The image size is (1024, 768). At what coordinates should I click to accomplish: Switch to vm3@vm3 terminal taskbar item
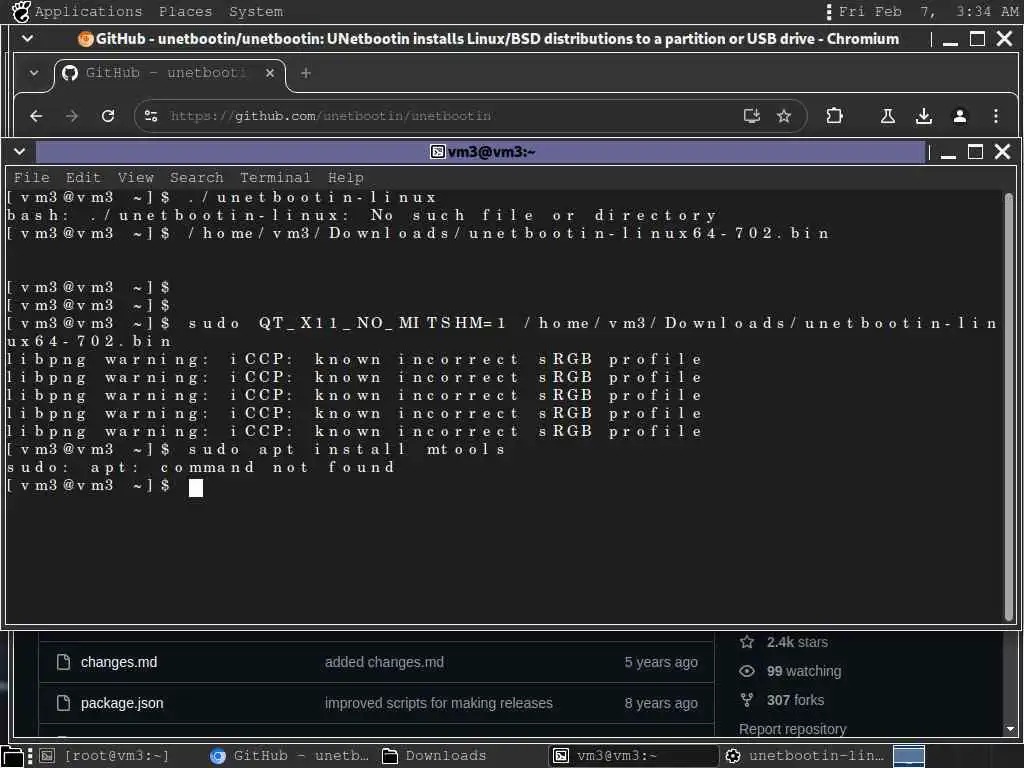632,756
